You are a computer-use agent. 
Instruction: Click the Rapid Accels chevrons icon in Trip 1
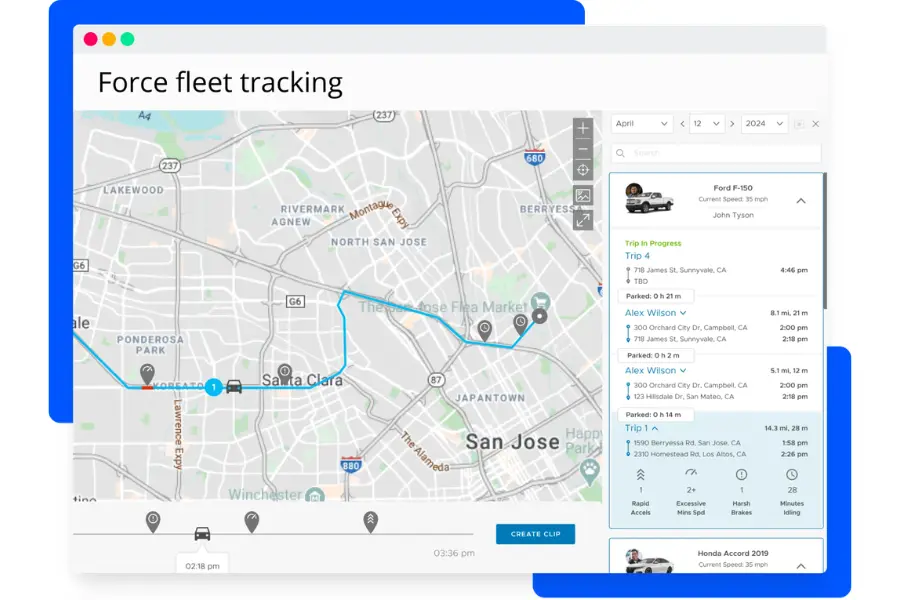tap(641, 475)
